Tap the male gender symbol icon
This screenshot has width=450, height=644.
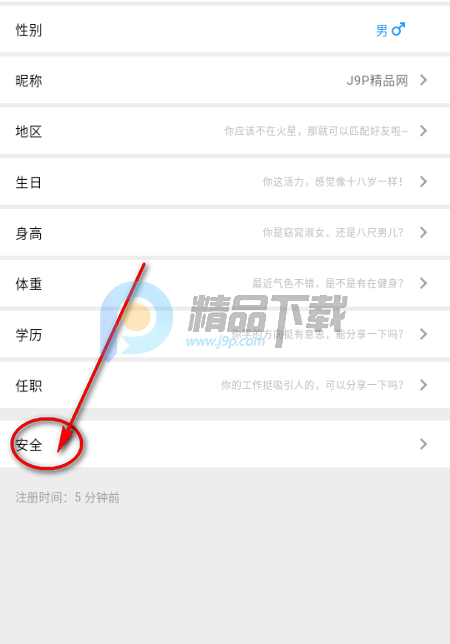click(x=398, y=30)
